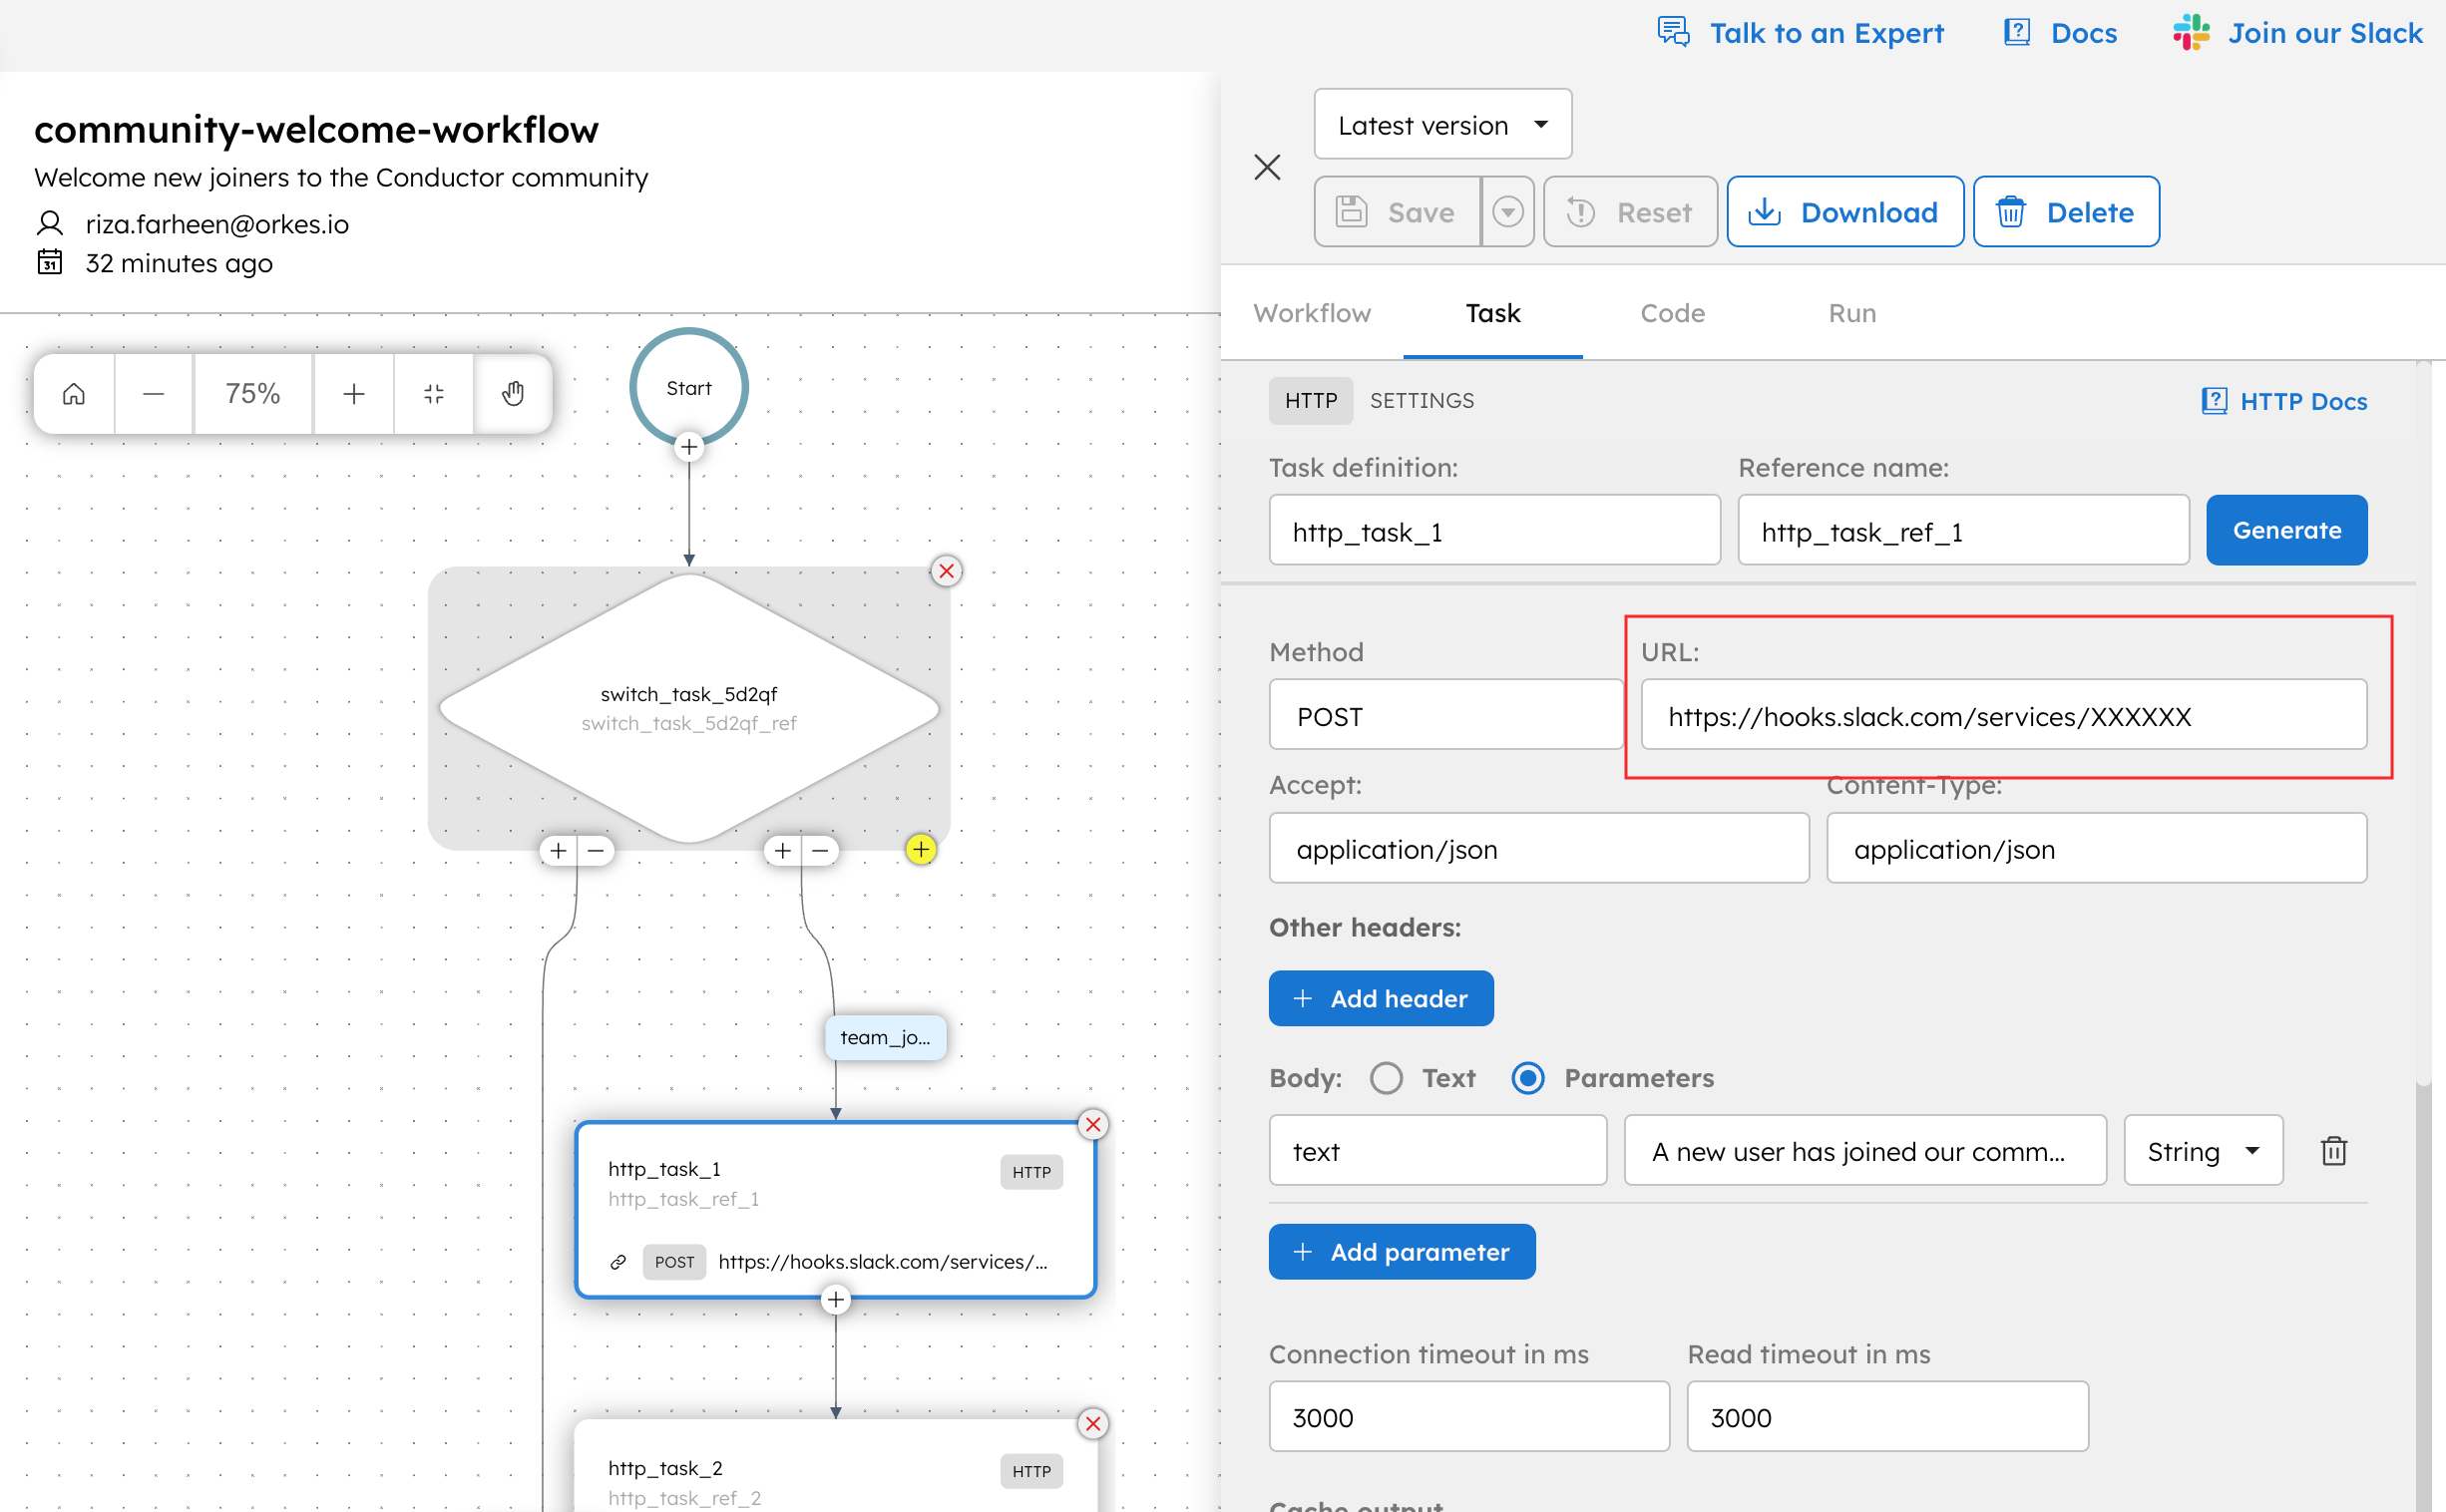Remove http_task_1 node with red X

[1093, 1124]
